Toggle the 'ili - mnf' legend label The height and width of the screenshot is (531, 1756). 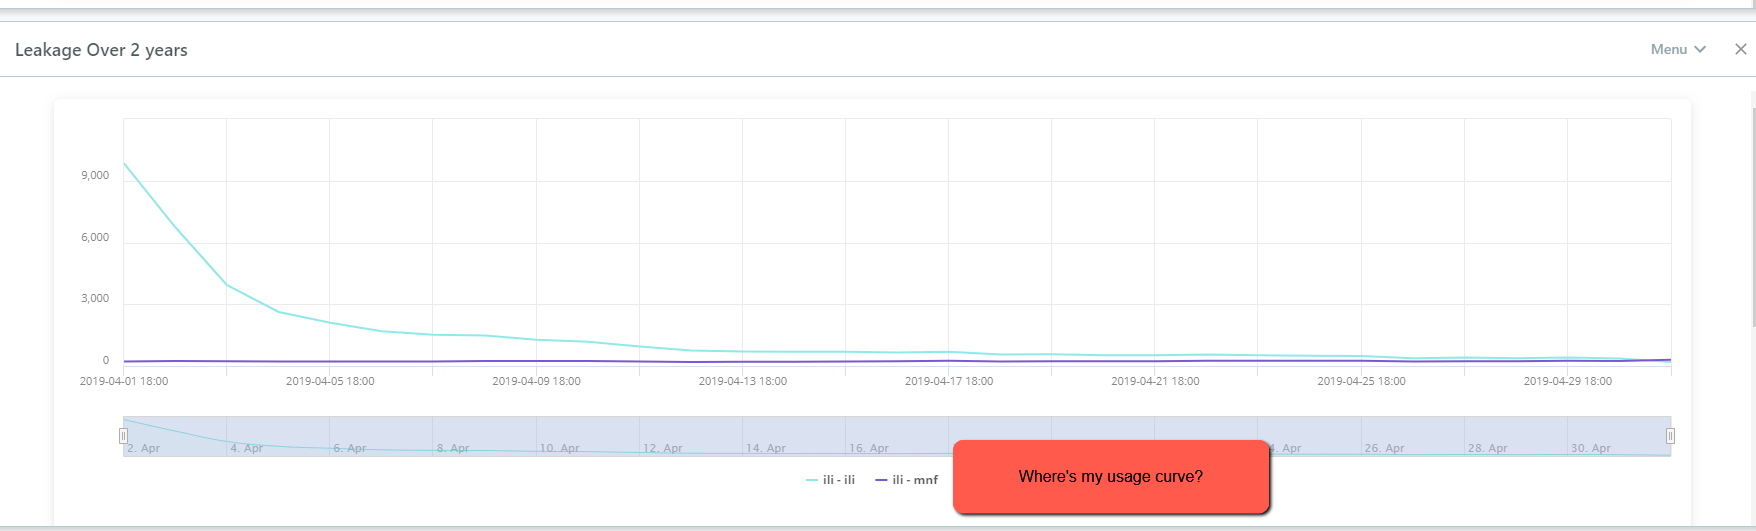coord(915,480)
